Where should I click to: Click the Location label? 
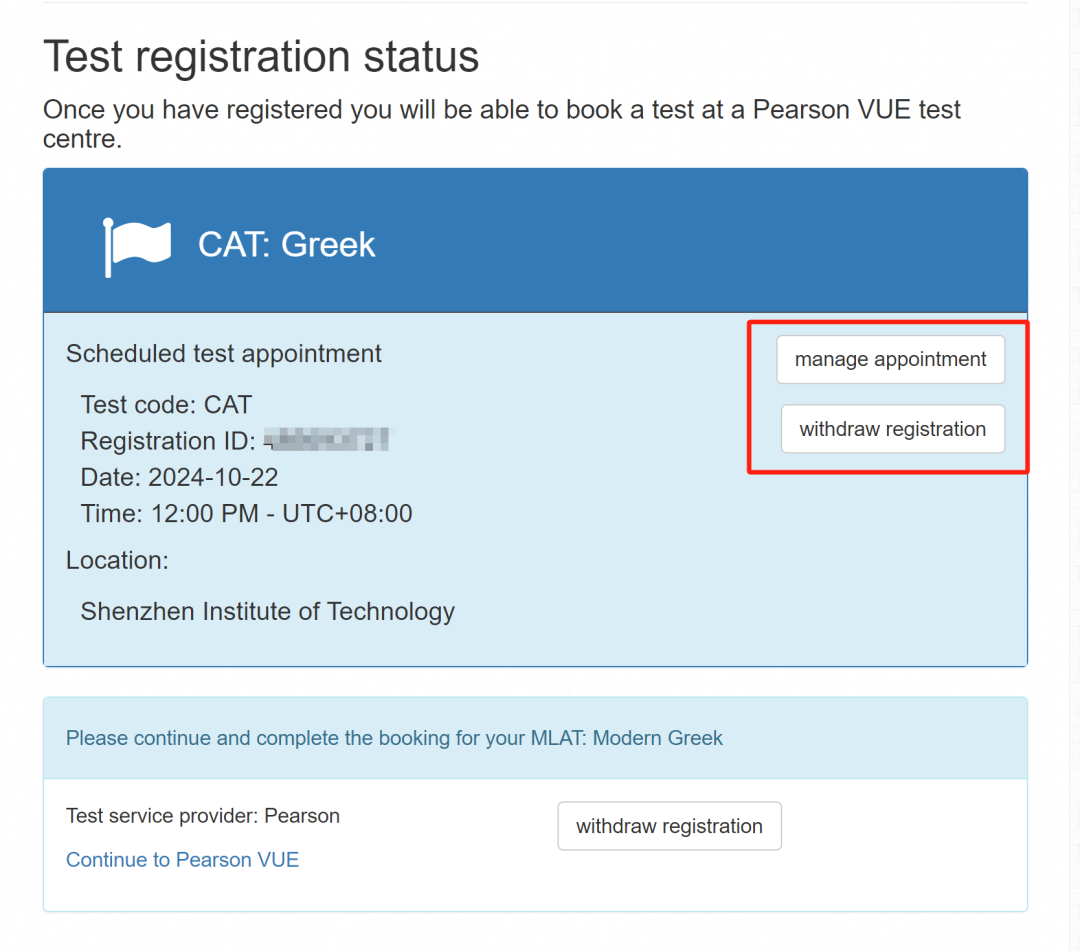point(117,561)
